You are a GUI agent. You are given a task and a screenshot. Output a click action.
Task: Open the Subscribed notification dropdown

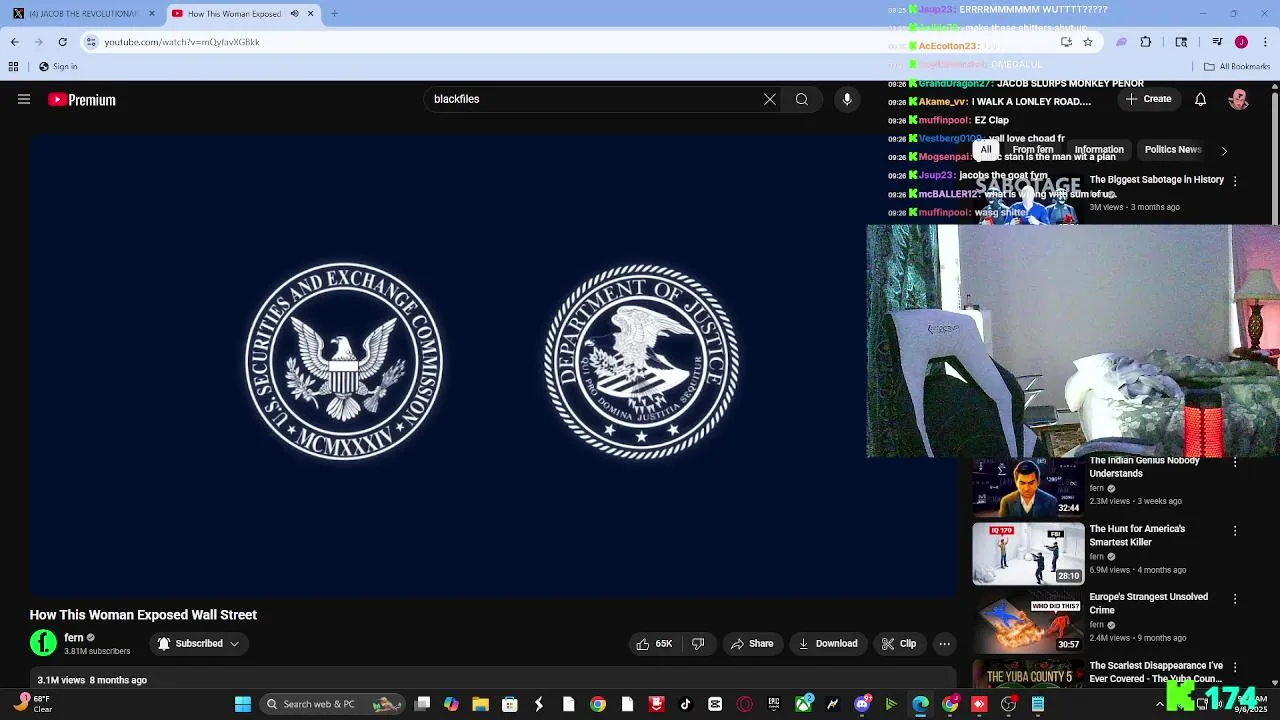pos(199,644)
